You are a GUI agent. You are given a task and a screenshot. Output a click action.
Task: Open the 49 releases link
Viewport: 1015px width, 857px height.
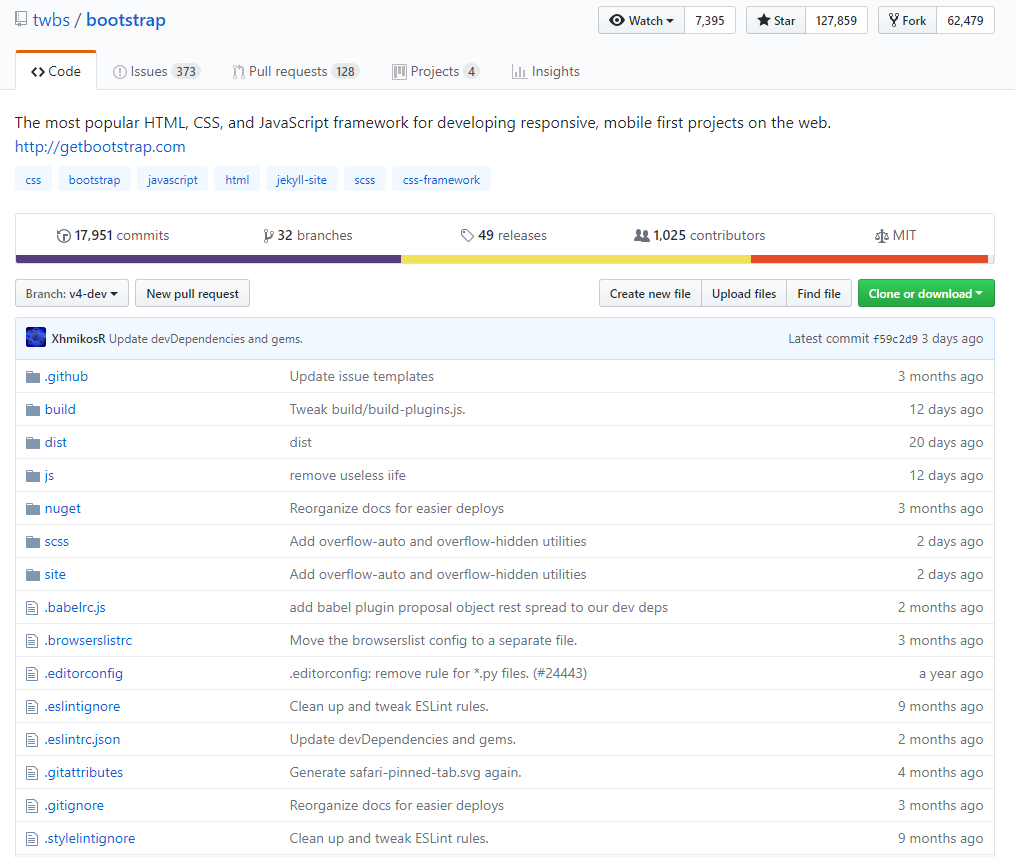[x=504, y=236]
